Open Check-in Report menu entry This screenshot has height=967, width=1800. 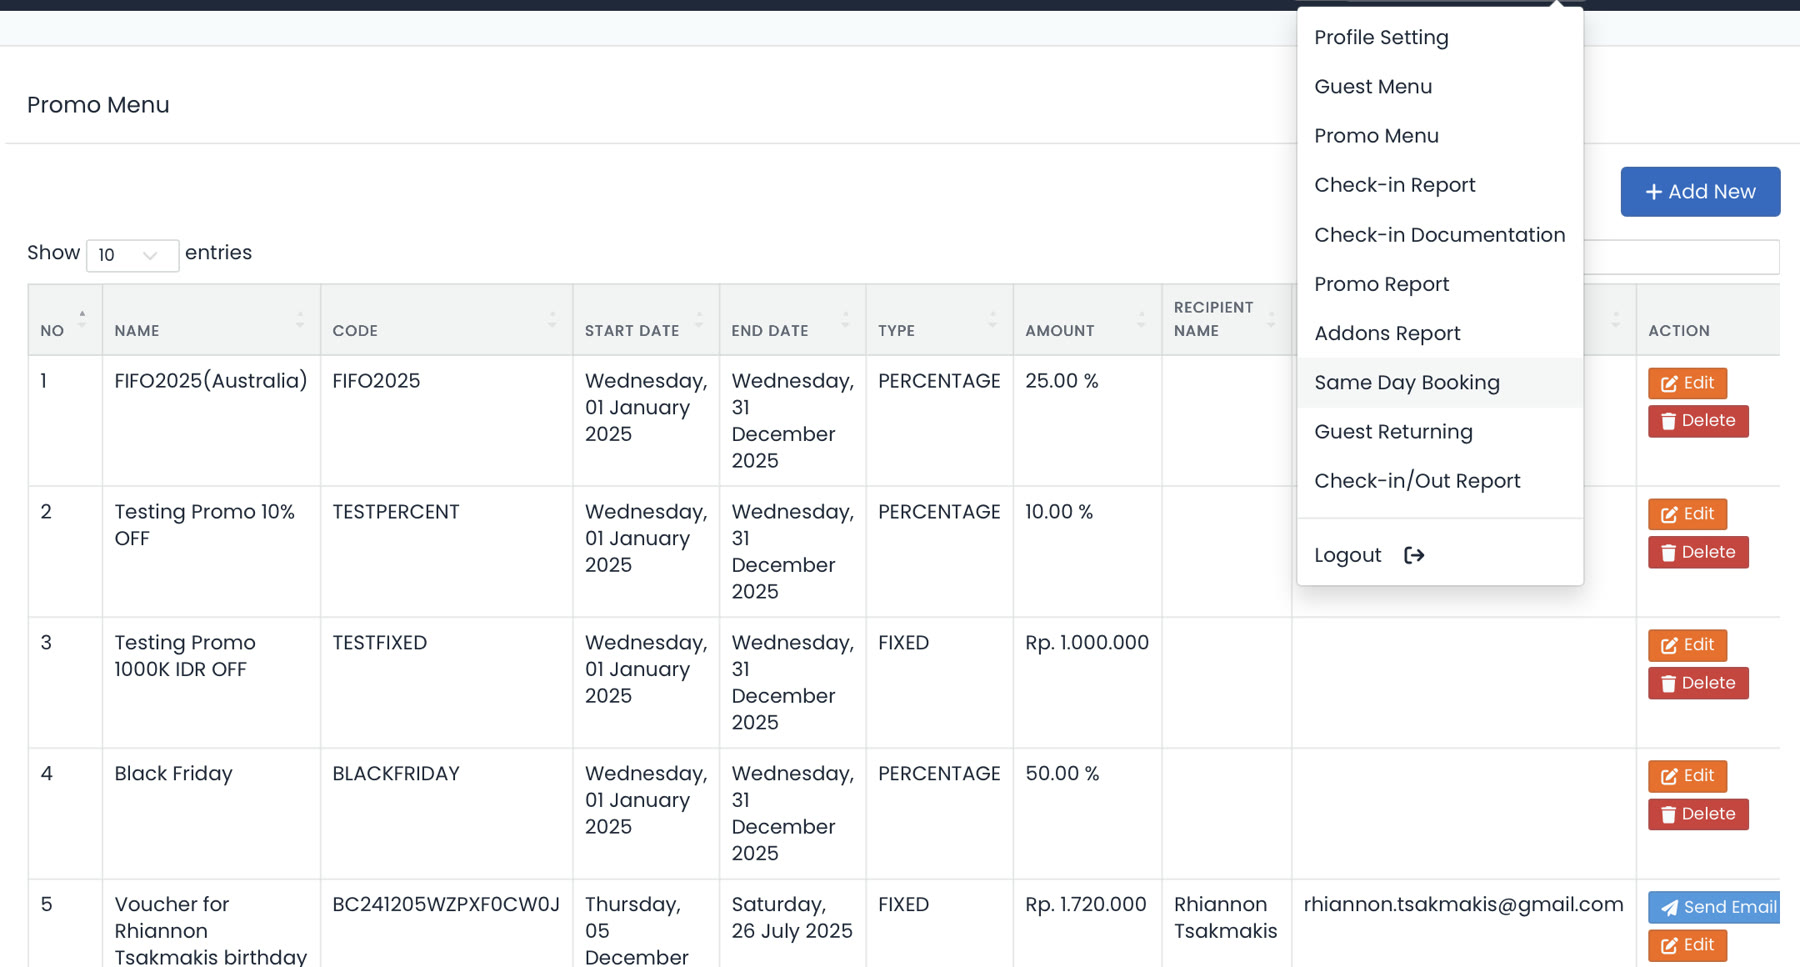pos(1440,185)
